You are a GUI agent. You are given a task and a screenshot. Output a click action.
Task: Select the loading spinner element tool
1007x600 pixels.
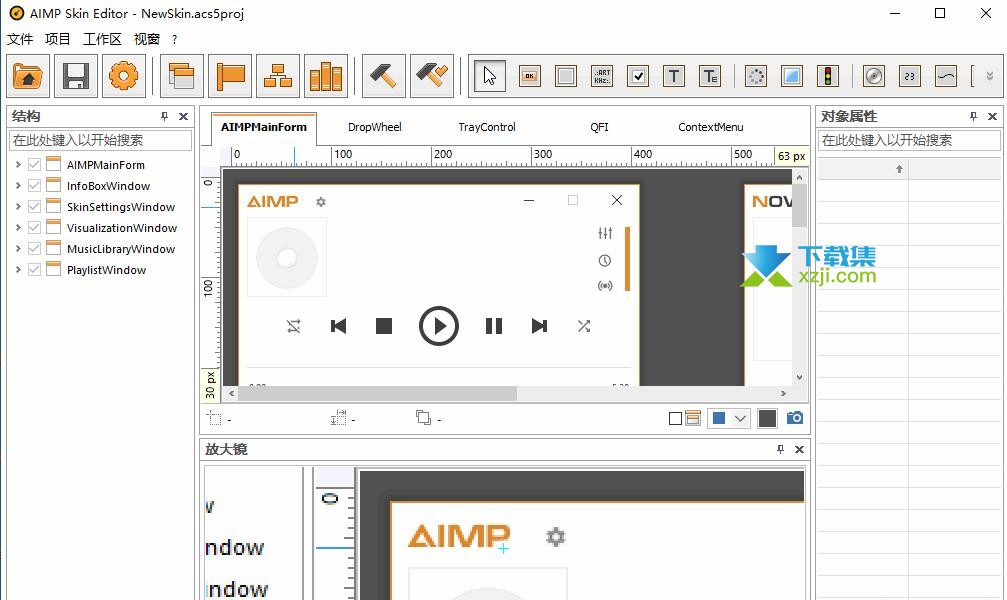click(x=756, y=76)
